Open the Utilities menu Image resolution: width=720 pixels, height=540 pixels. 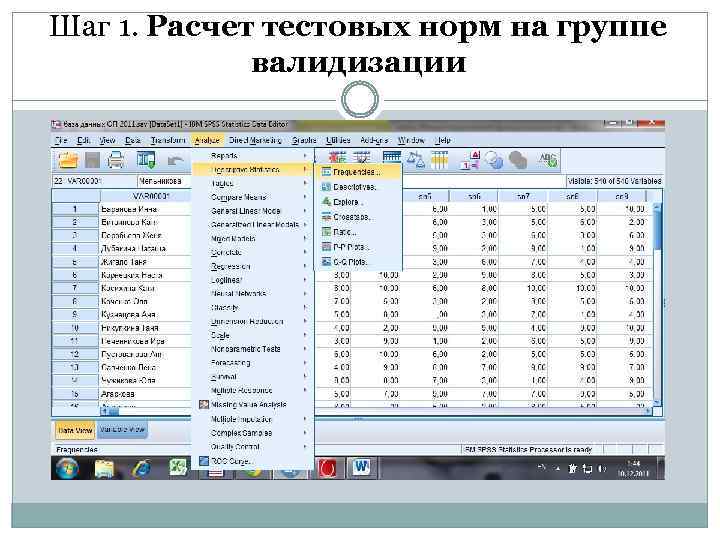[338, 140]
